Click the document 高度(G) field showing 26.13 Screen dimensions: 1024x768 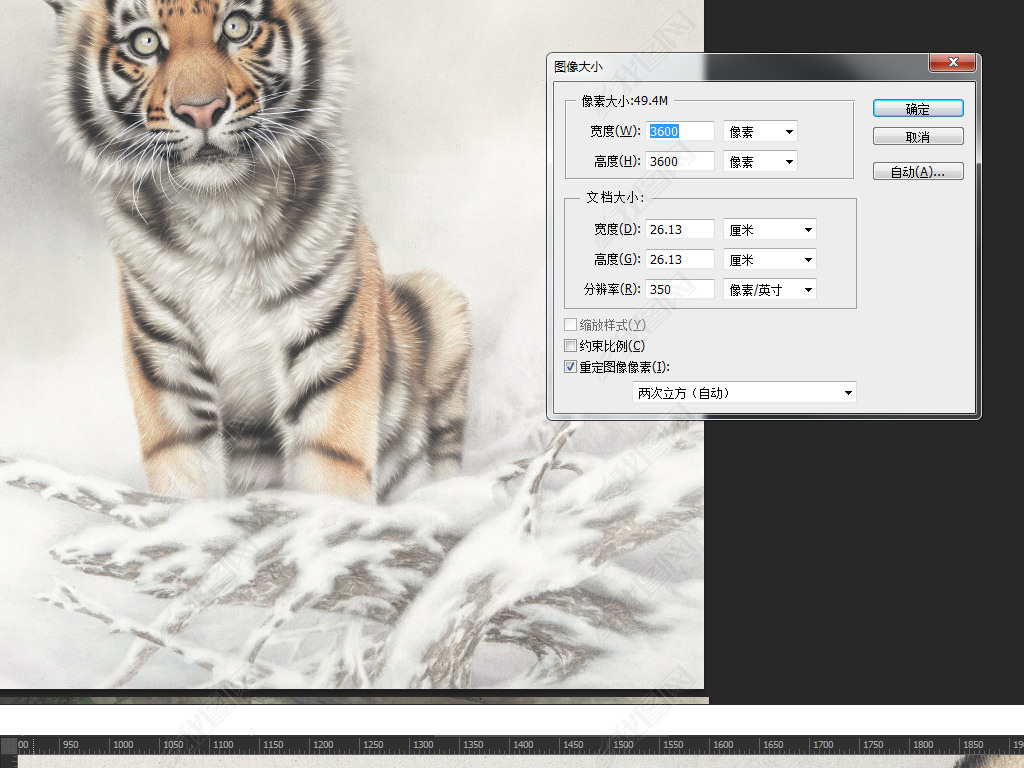tap(680, 259)
